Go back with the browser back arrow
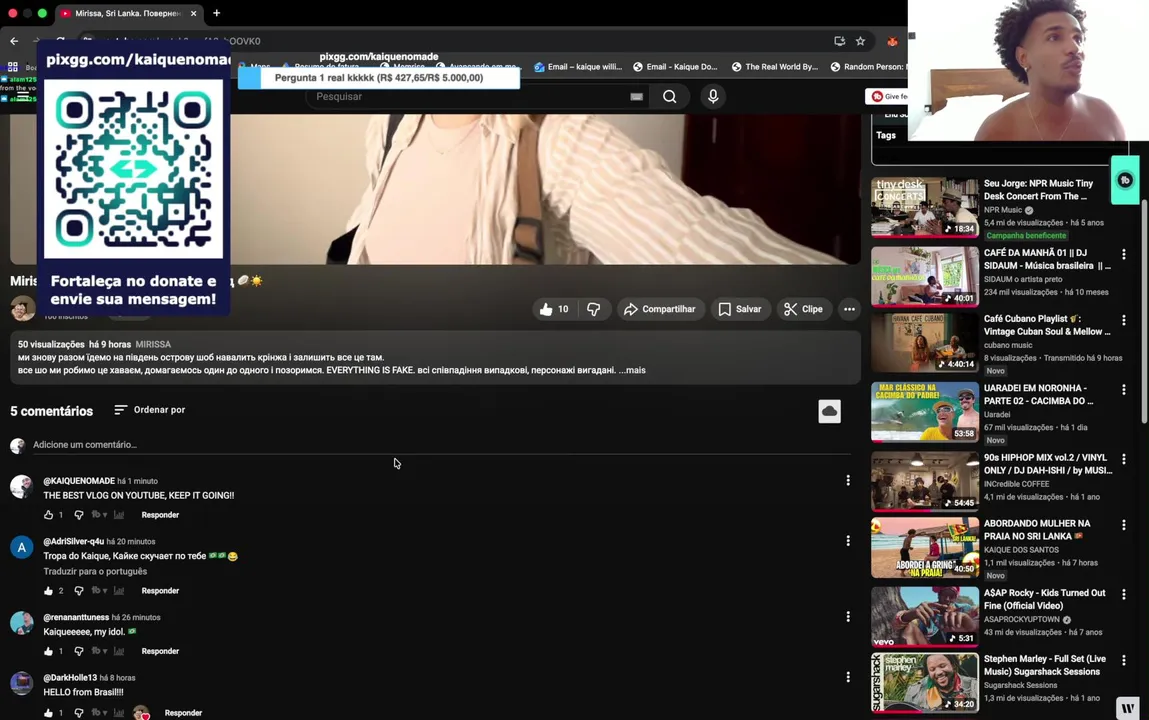1149x720 pixels. [14, 41]
